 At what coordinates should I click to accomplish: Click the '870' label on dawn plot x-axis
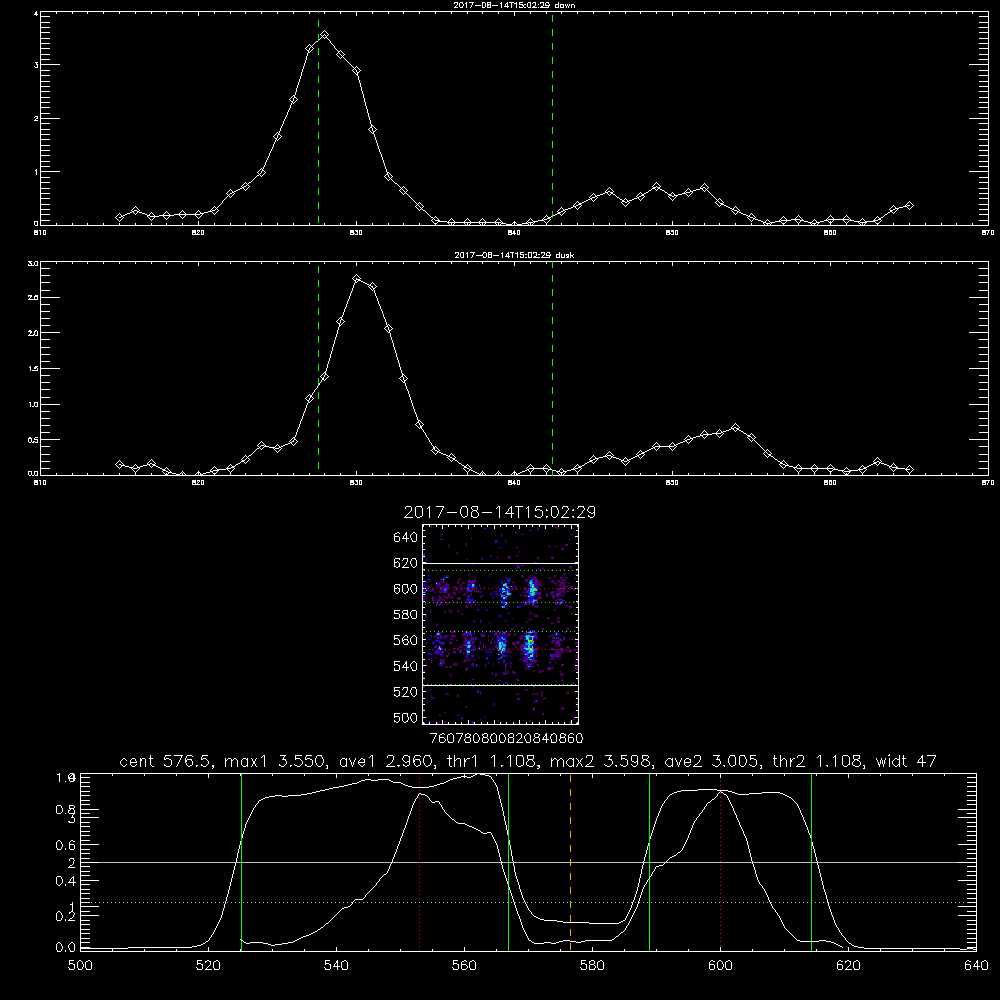coord(987,233)
